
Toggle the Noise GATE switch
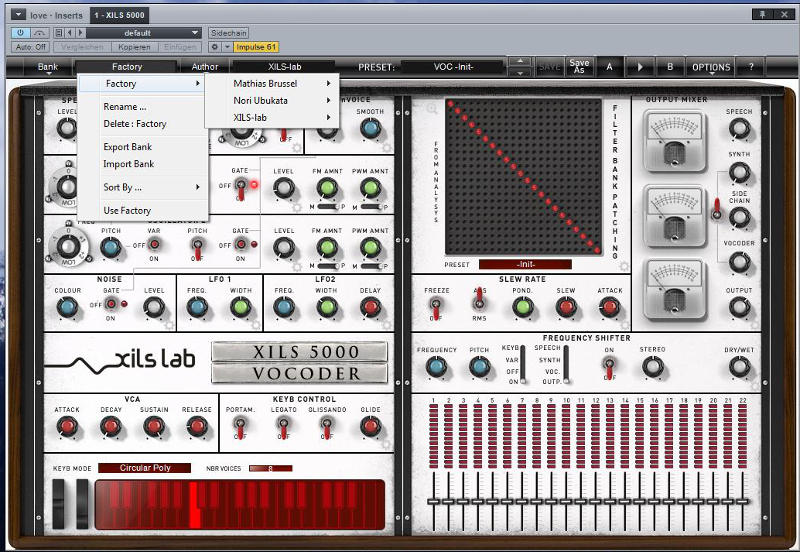point(111,305)
